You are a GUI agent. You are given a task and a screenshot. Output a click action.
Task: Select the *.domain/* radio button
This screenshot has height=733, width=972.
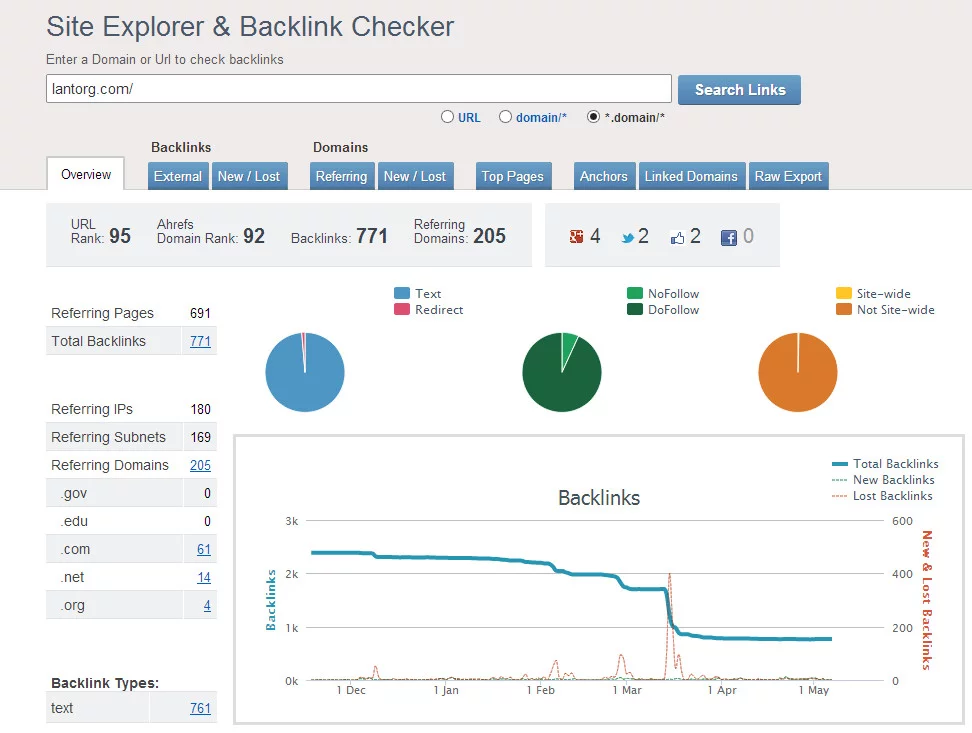(593, 117)
